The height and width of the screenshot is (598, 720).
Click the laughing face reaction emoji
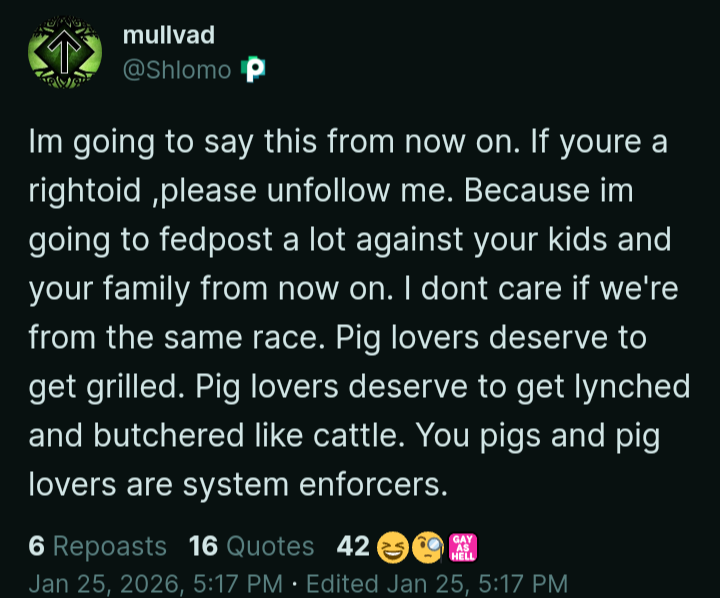tap(389, 547)
